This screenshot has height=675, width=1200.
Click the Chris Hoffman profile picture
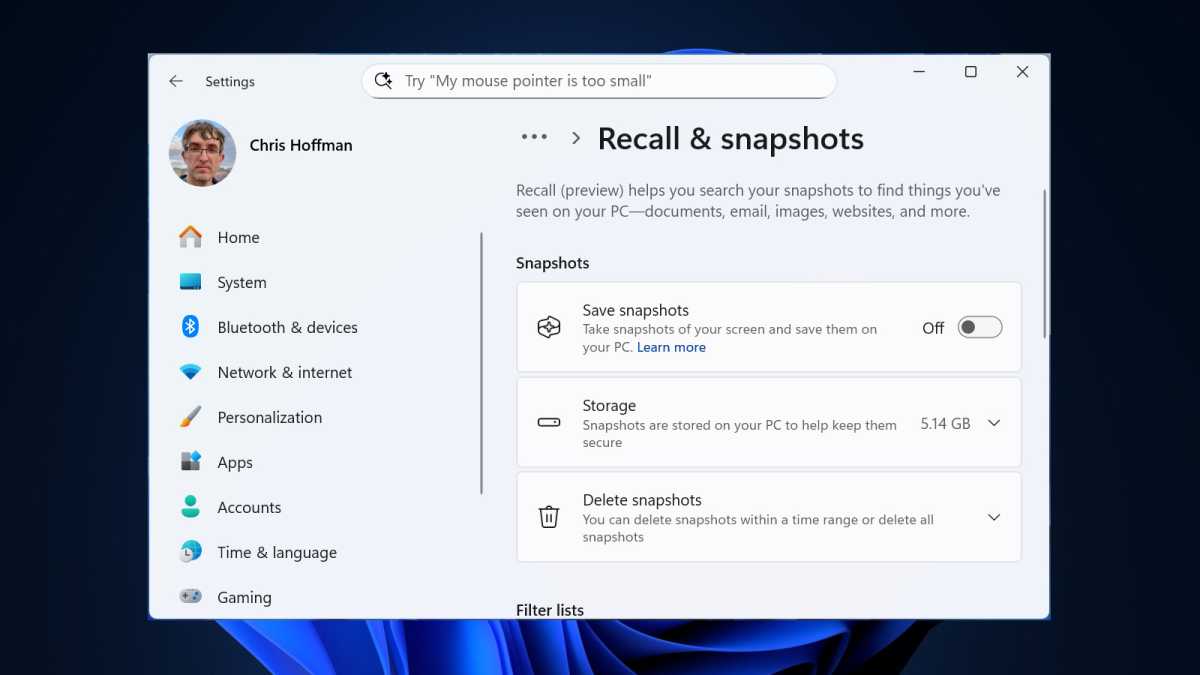203,153
